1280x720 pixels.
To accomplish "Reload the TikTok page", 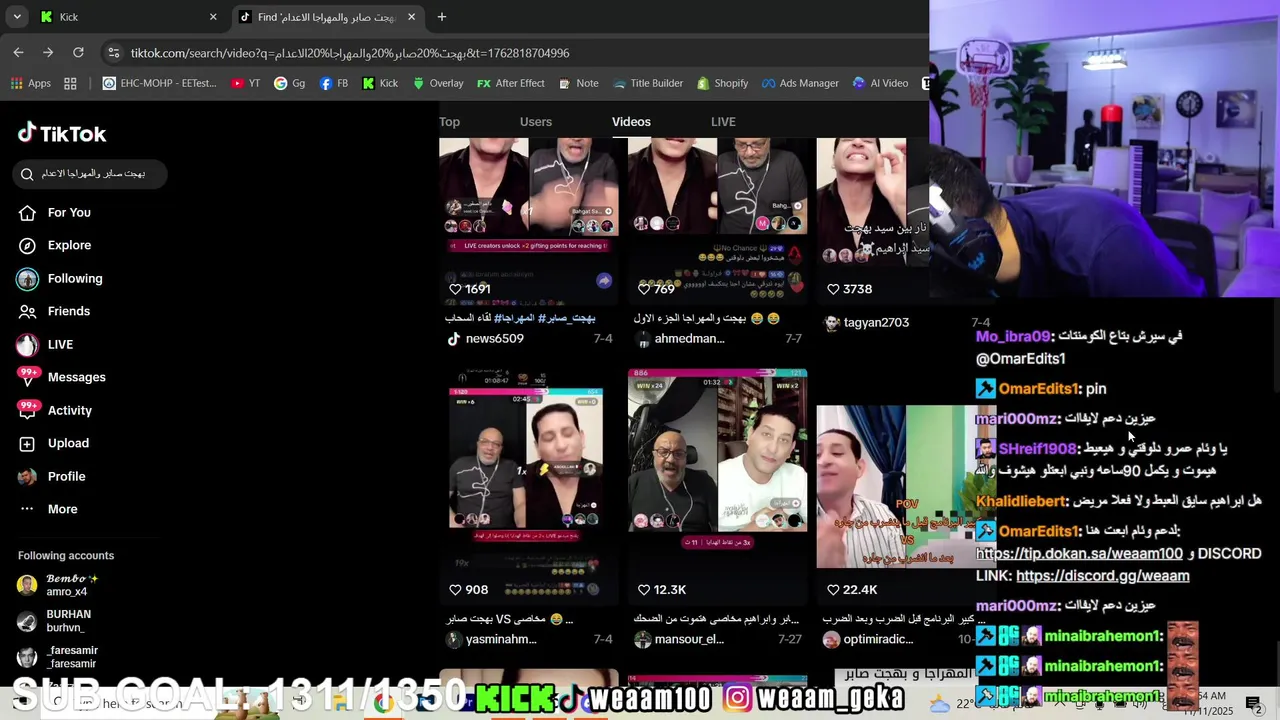I will coord(78,52).
